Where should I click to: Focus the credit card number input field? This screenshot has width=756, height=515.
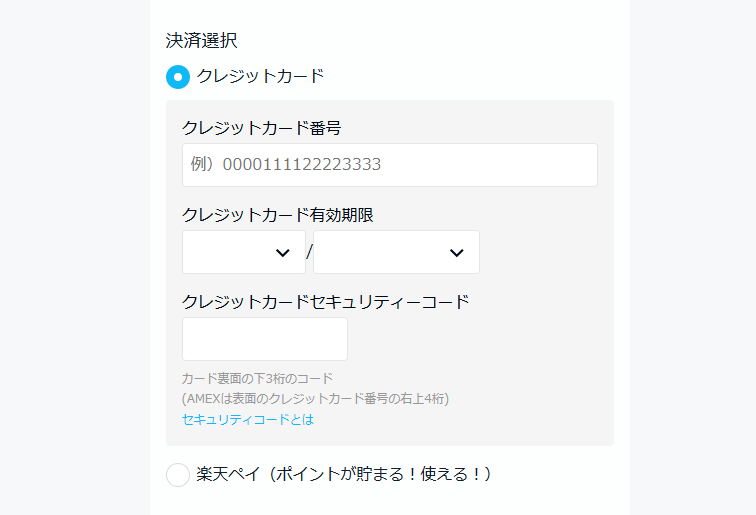[389, 165]
